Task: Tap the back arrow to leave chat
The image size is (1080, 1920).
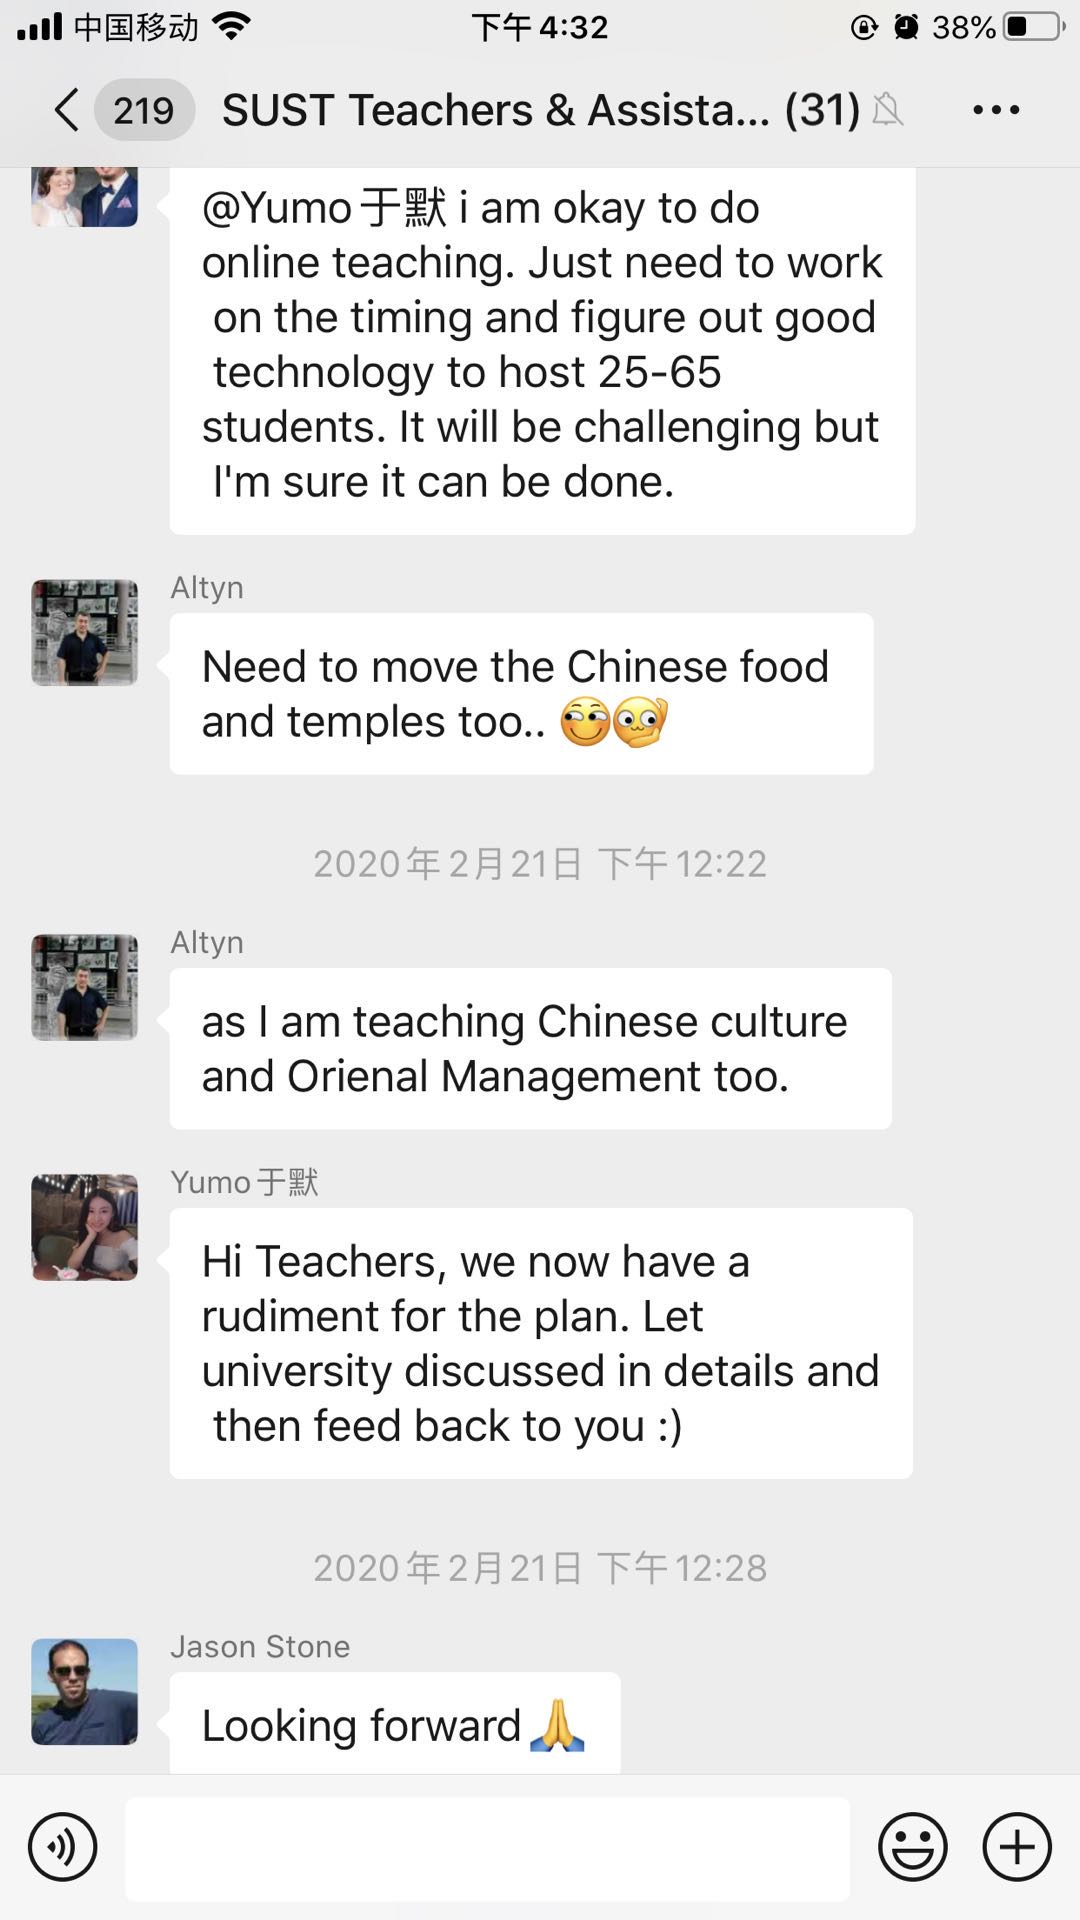Action: [66, 110]
